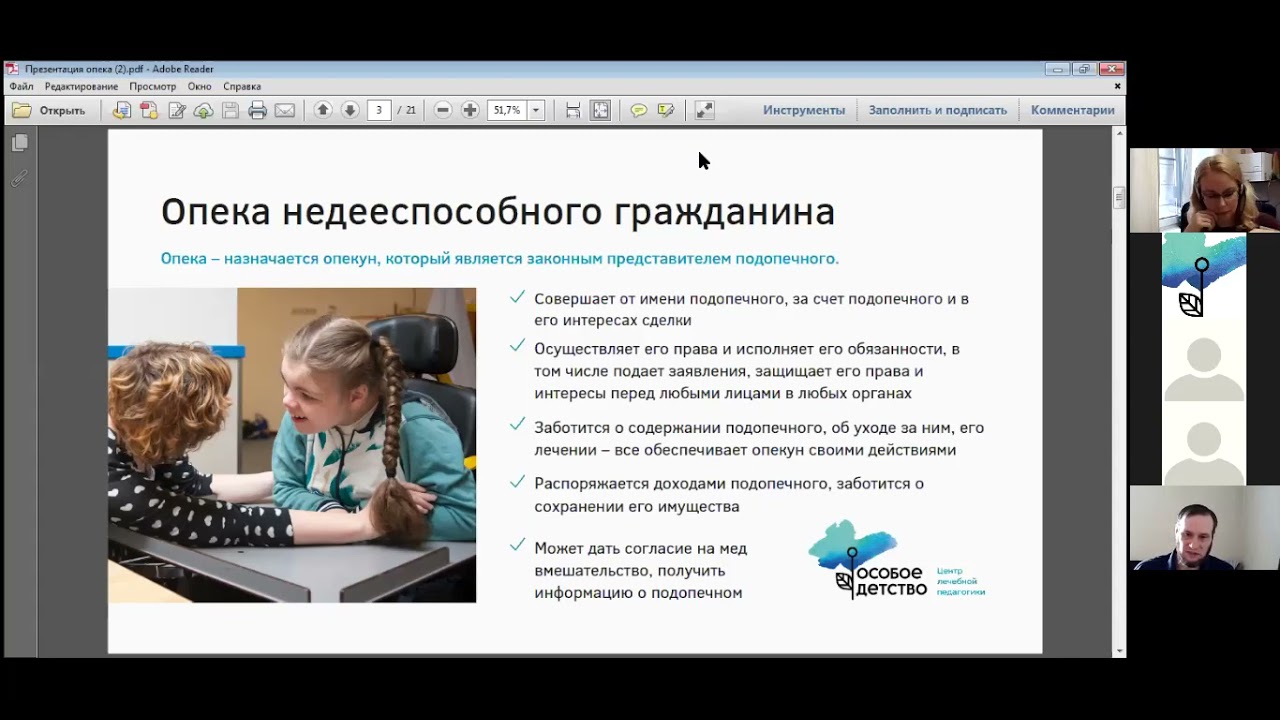Print the document with printer icon
Image resolution: width=1280 pixels, height=720 pixels.
tap(257, 110)
